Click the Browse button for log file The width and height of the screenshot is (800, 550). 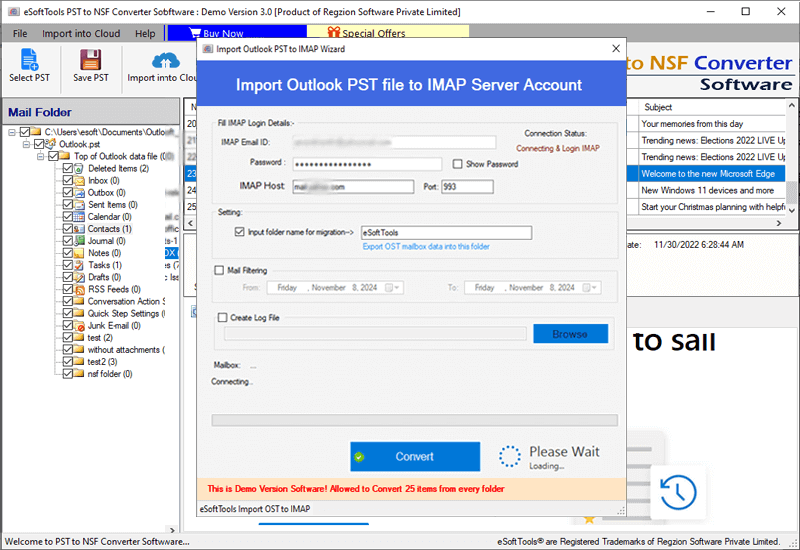click(570, 334)
